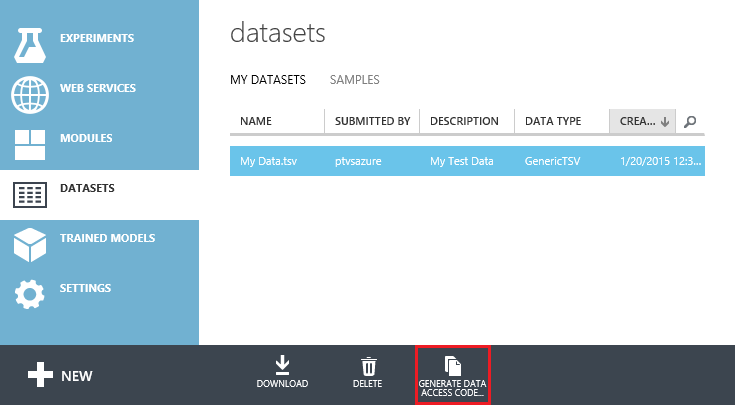Select the DATASETS label in the sidebar

[x=87, y=188]
